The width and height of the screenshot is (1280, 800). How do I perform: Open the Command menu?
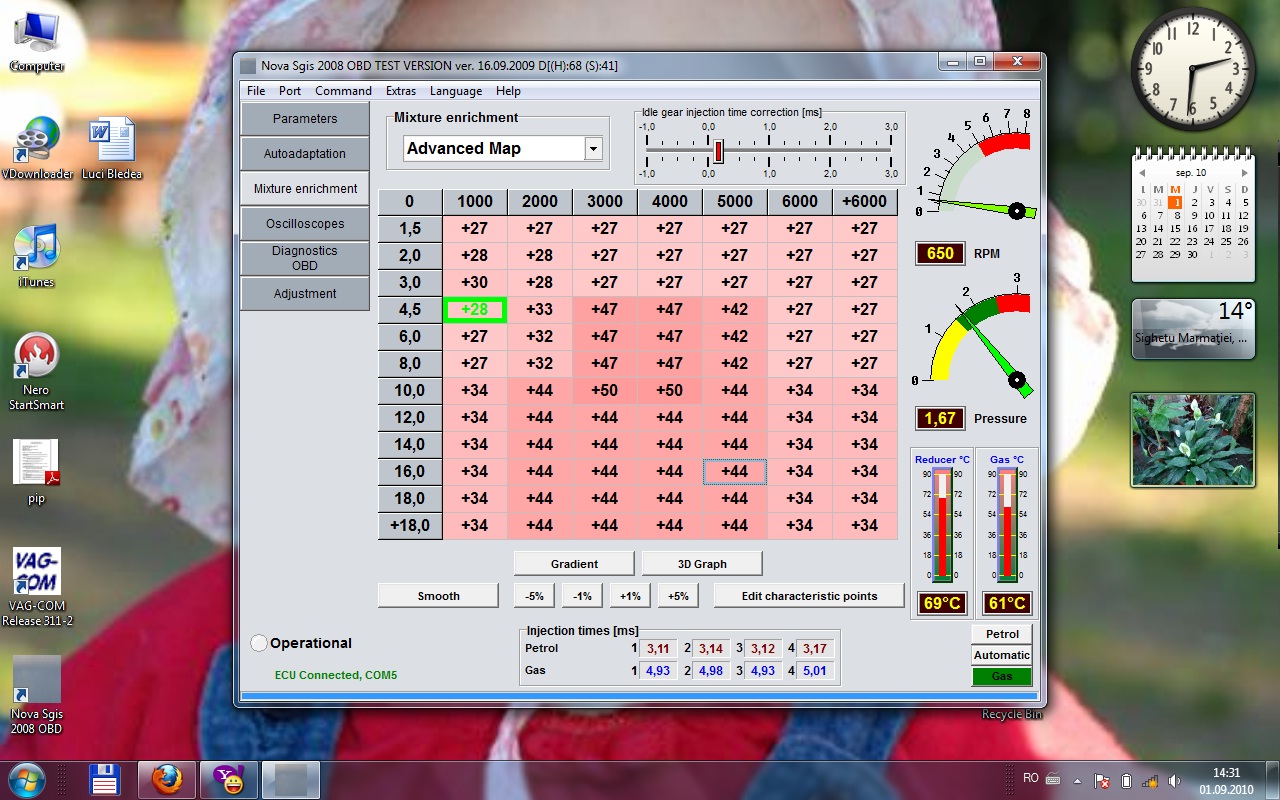(x=343, y=91)
